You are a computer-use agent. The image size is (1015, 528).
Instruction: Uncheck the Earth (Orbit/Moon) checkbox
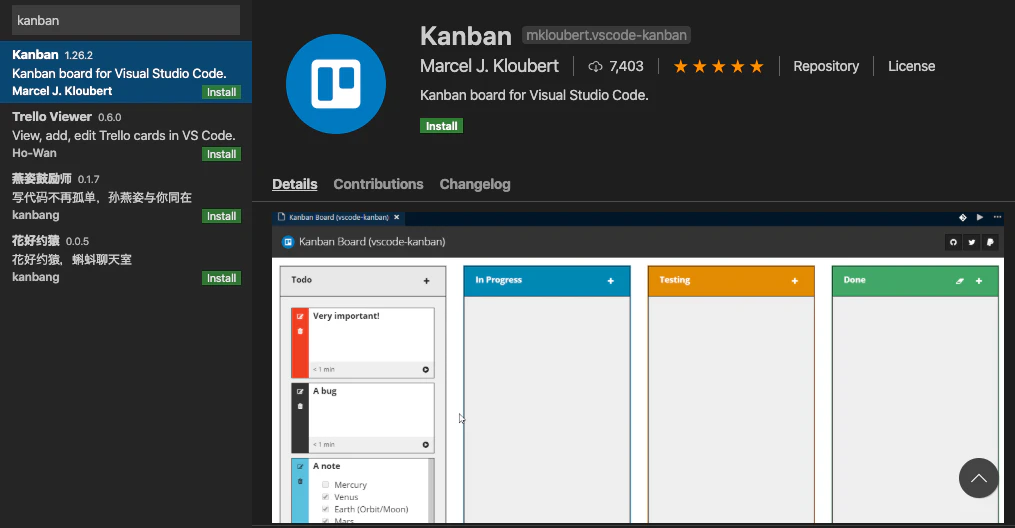[x=326, y=509]
